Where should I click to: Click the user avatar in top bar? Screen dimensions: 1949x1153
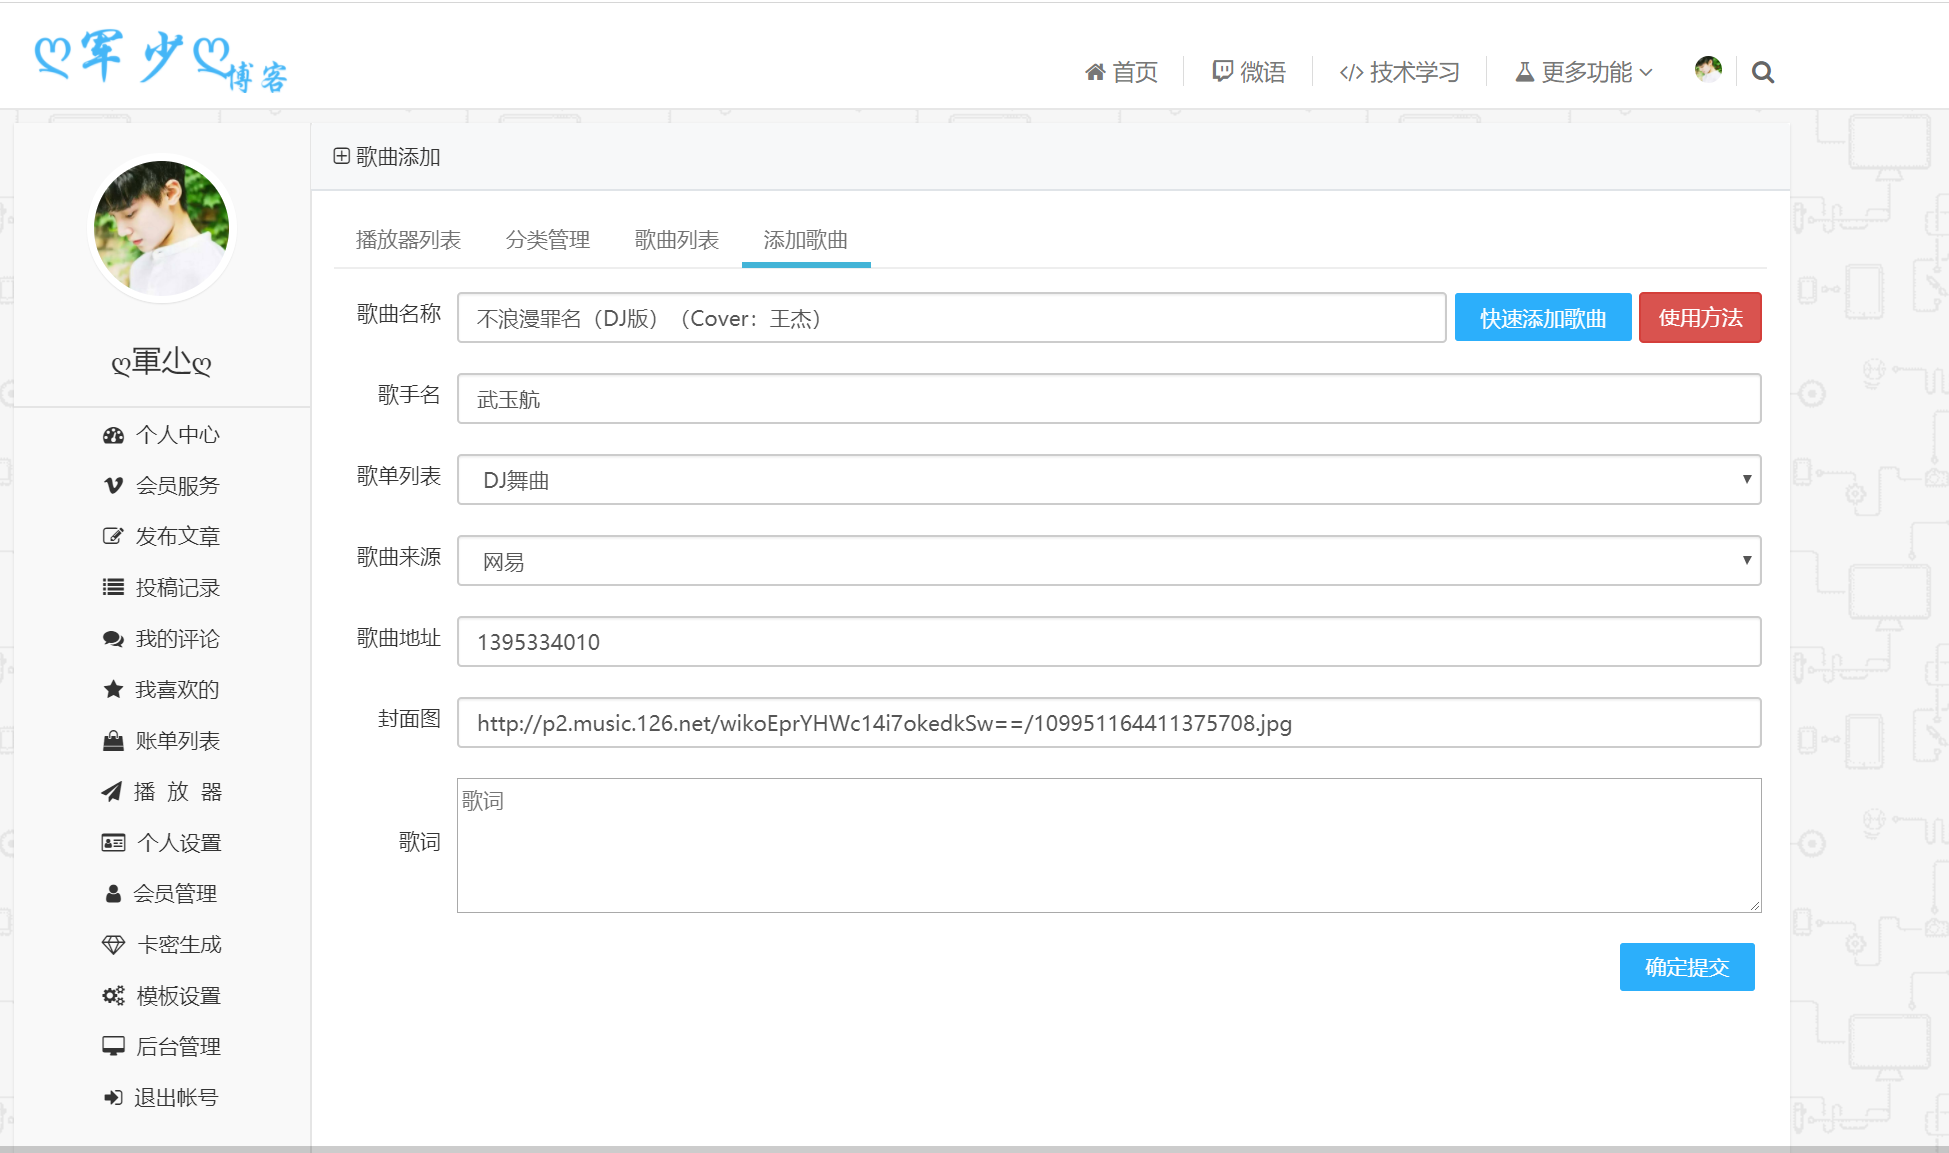1708,70
